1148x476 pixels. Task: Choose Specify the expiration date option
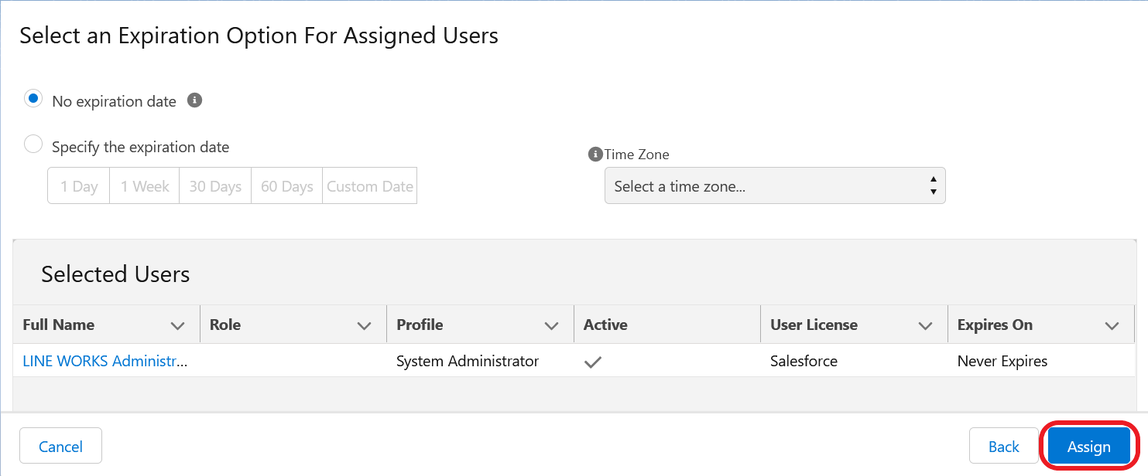(x=34, y=144)
